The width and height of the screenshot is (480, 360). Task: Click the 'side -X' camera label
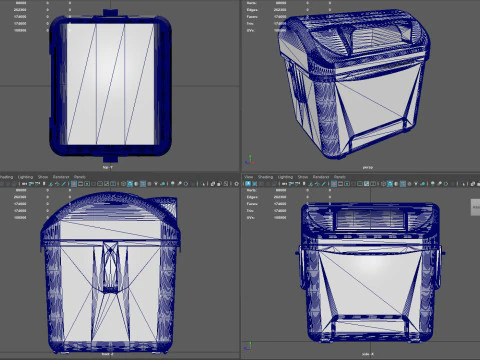click(368, 354)
